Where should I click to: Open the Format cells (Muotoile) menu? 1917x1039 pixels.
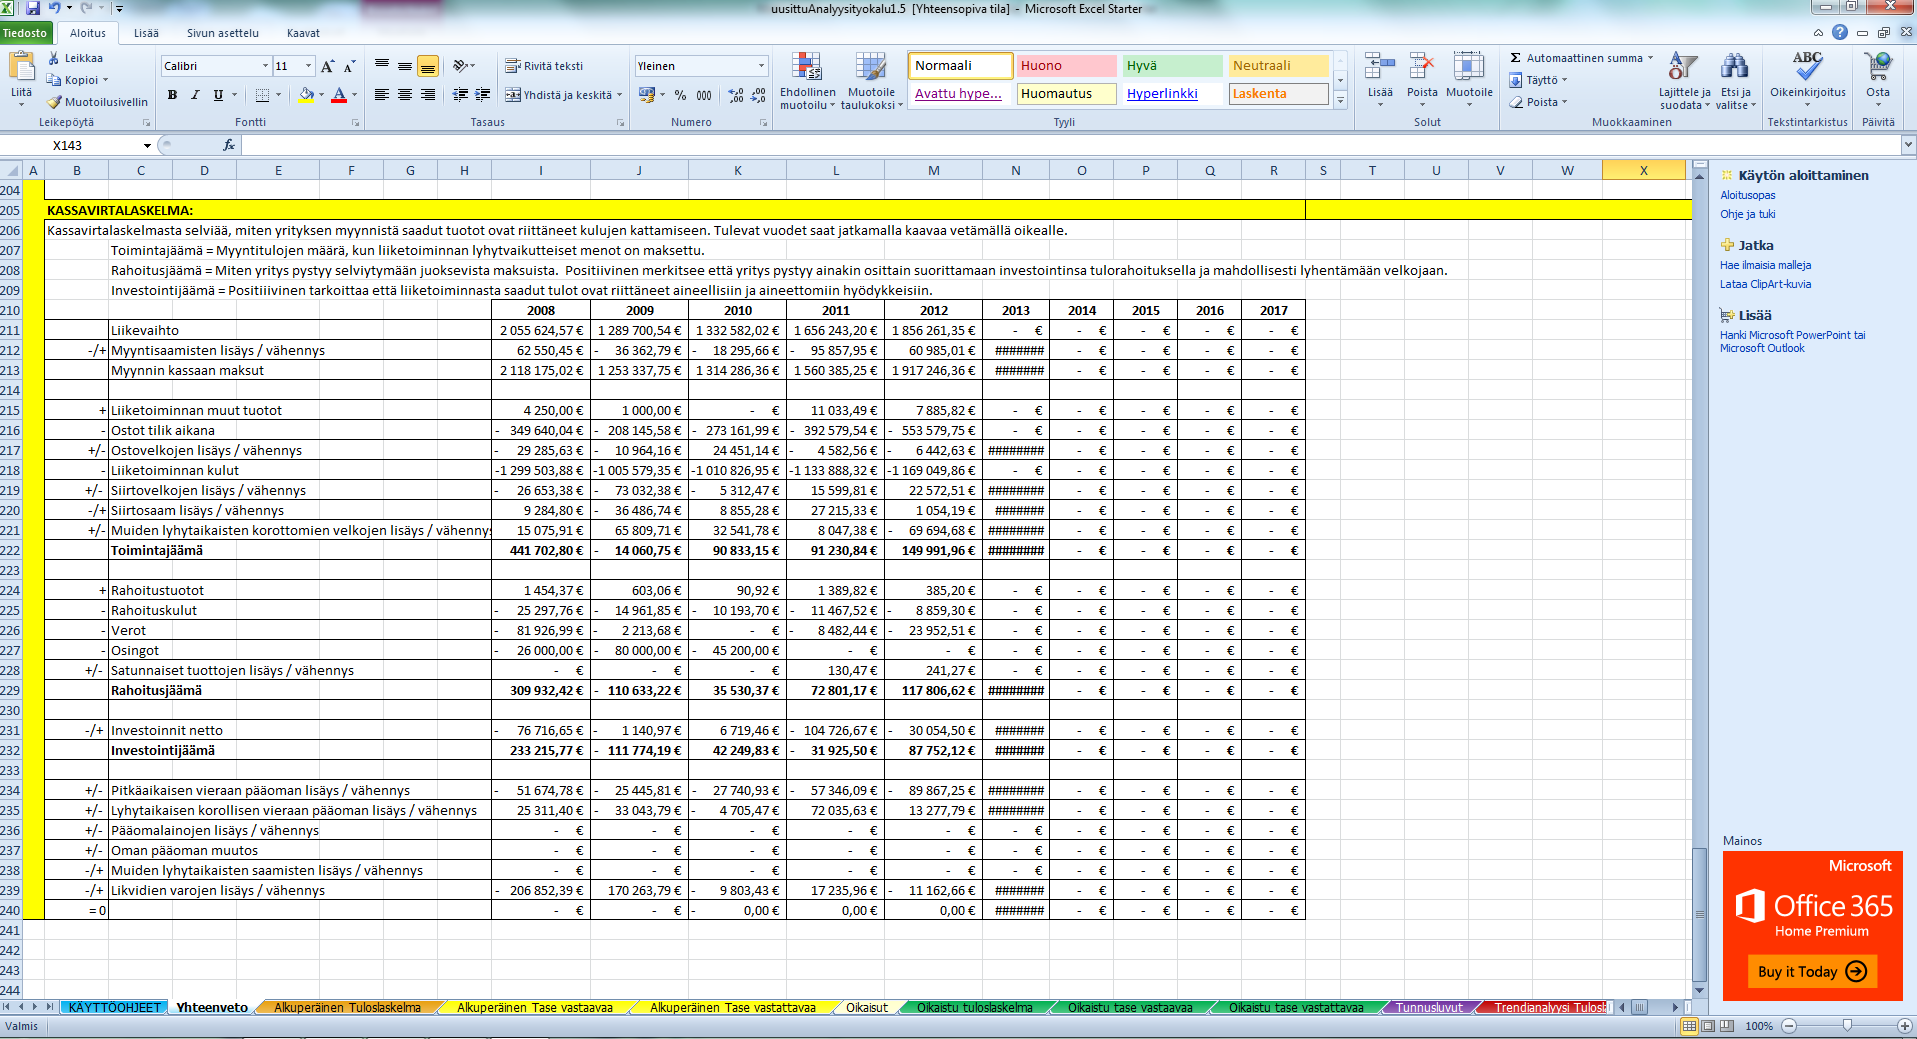(1469, 80)
